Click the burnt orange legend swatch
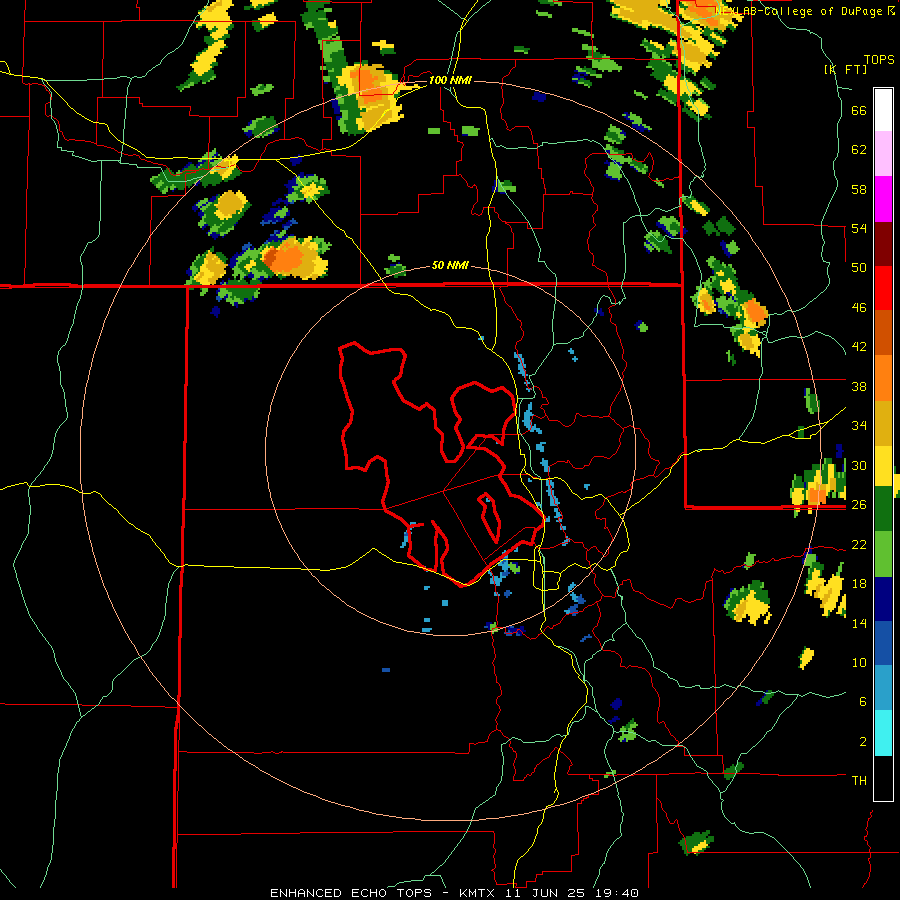The image size is (900, 900). click(x=883, y=332)
